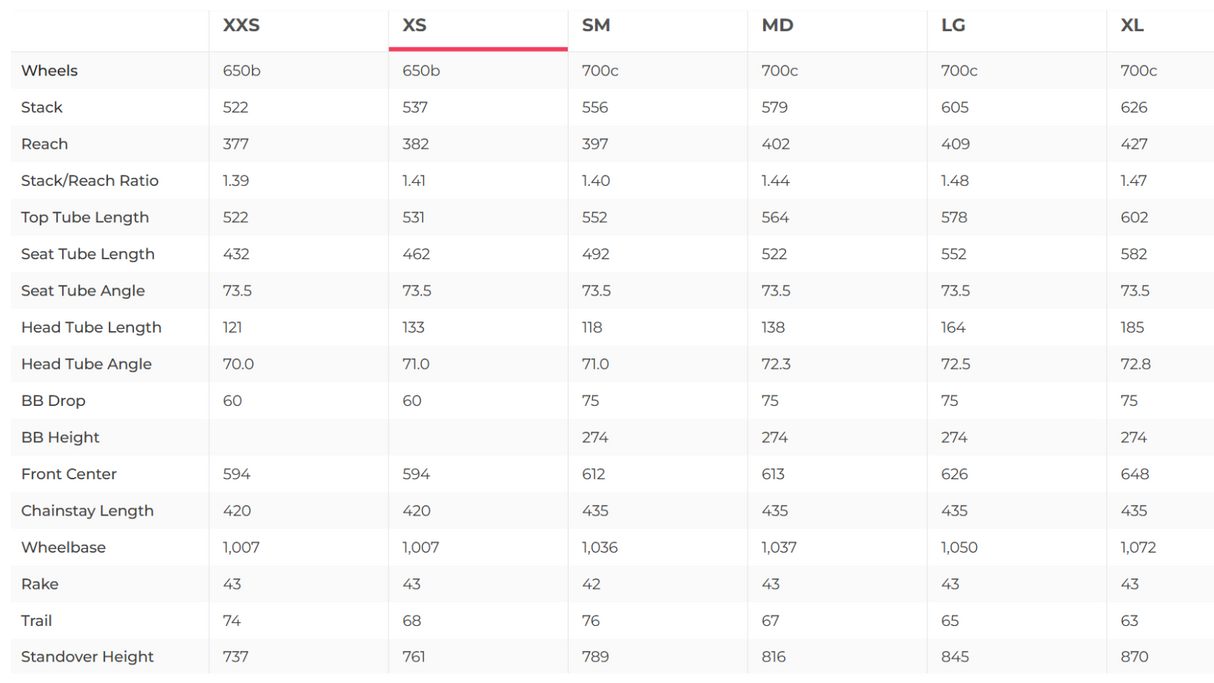
Task: Pick the XL size column header
Action: 1132,26
